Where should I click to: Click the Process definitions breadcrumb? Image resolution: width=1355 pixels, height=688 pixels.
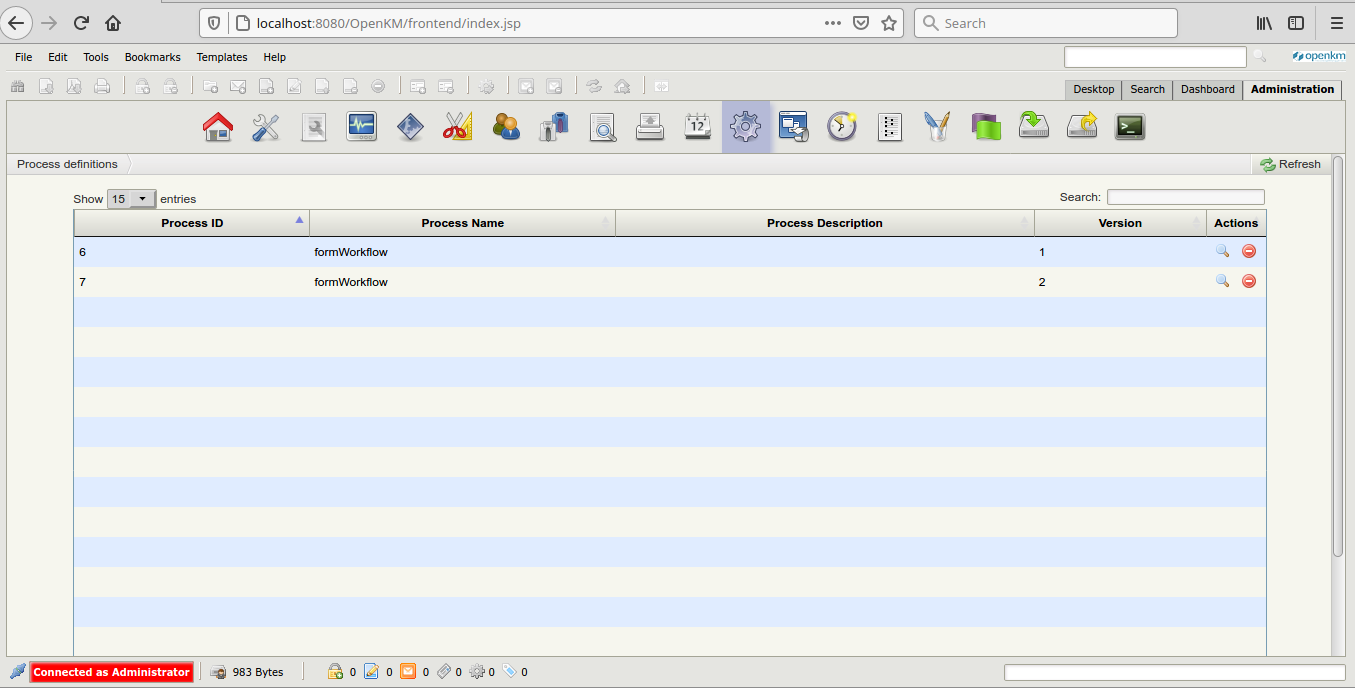[x=67, y=164]
